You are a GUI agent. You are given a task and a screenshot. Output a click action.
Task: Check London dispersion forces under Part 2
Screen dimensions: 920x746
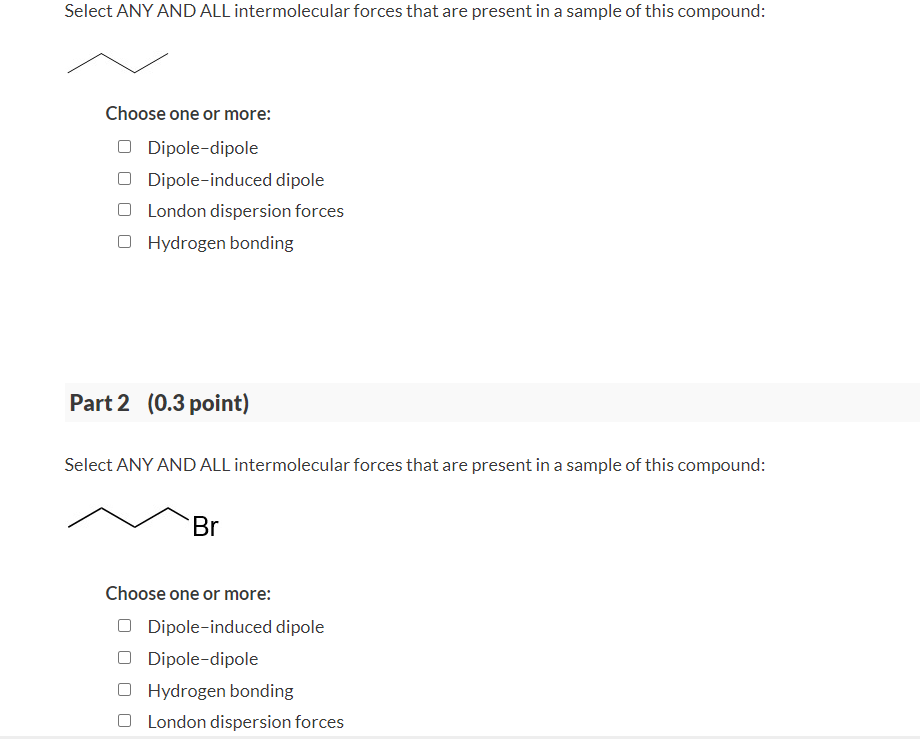click(124, 720)
